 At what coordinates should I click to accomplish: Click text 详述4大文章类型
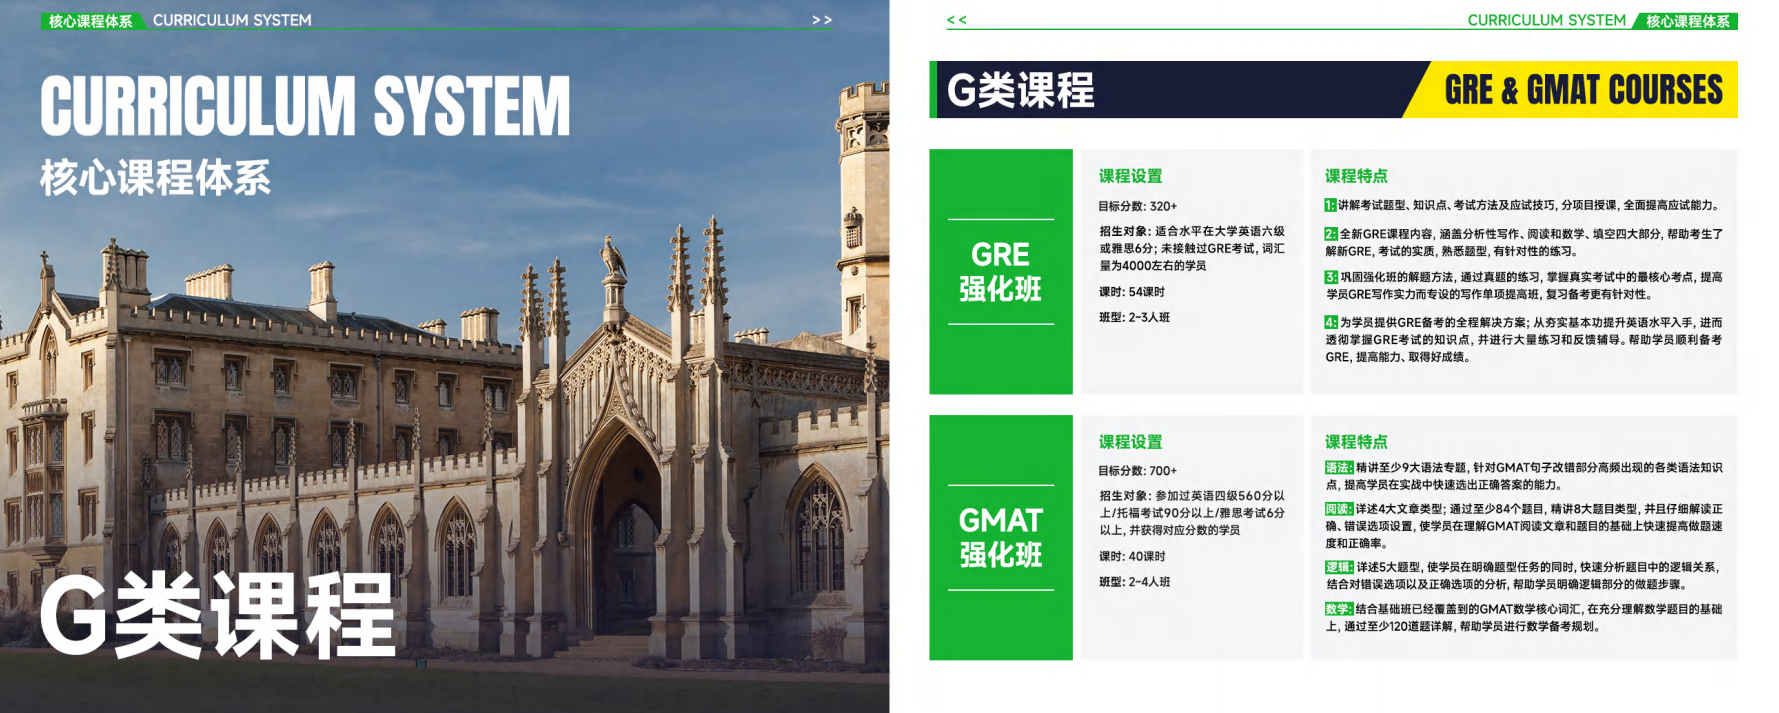pos(1400,509)
